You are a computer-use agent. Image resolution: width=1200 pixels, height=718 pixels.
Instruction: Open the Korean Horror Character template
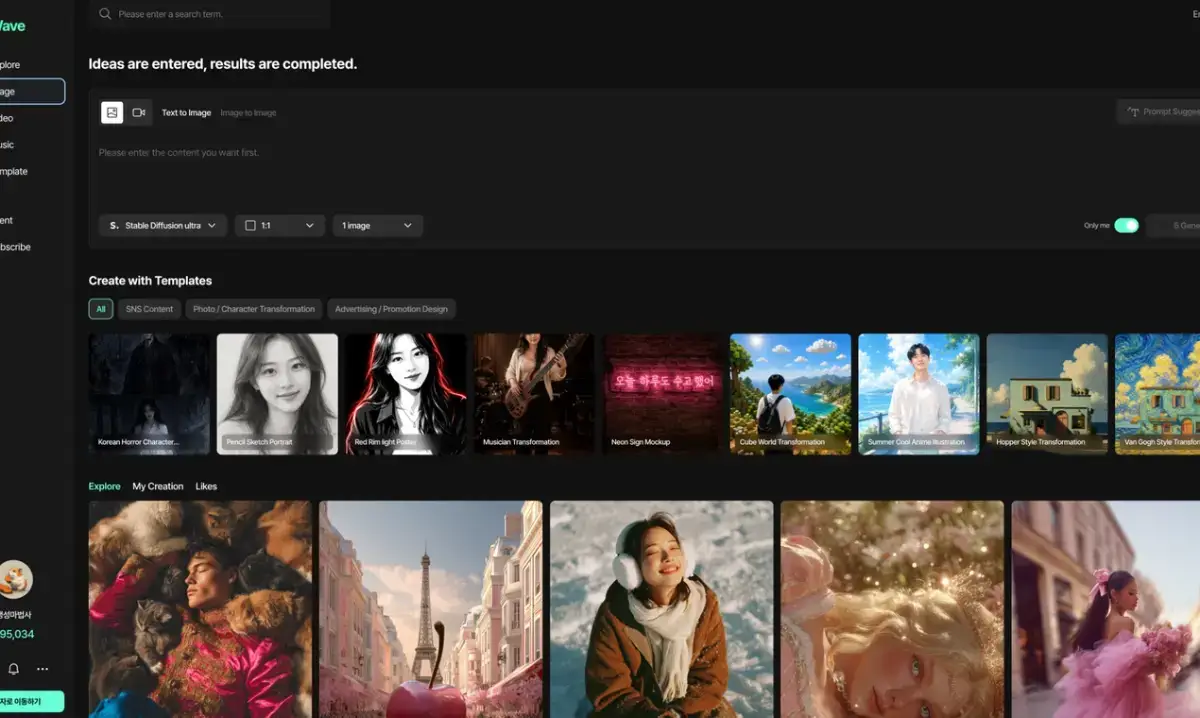[149, 394]
